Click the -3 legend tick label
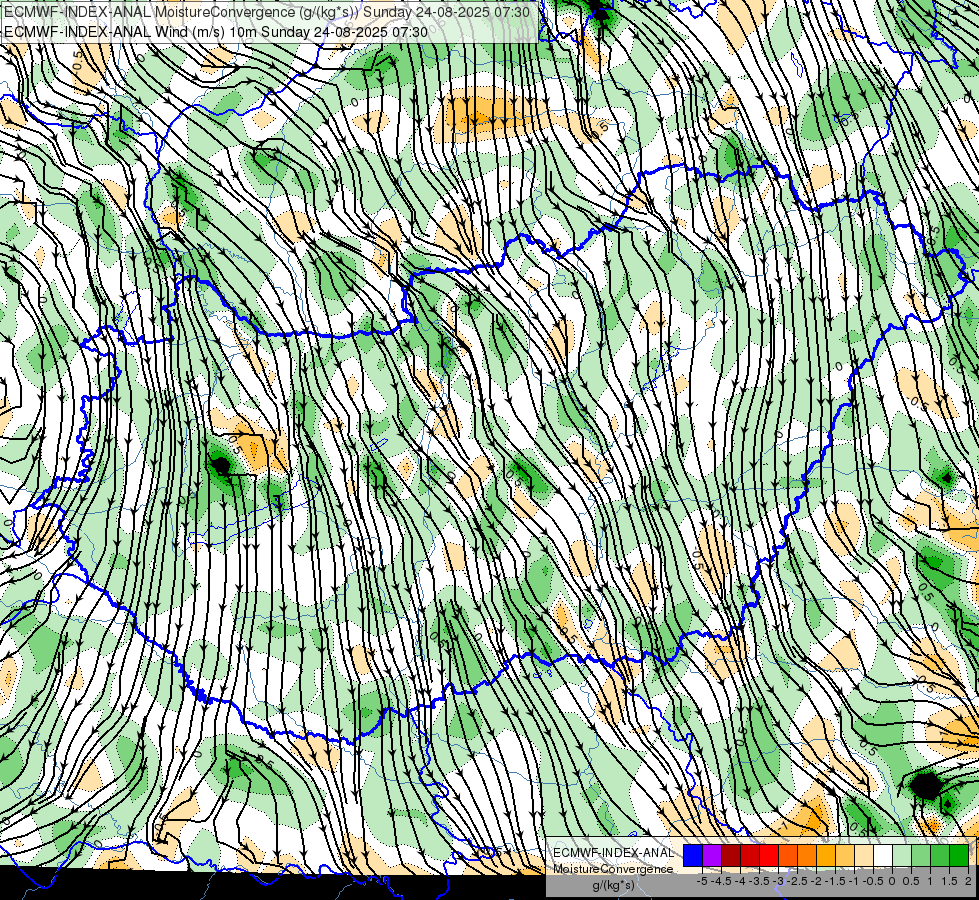Viewport: 979px width, 900px height. [x=779, y=881]
